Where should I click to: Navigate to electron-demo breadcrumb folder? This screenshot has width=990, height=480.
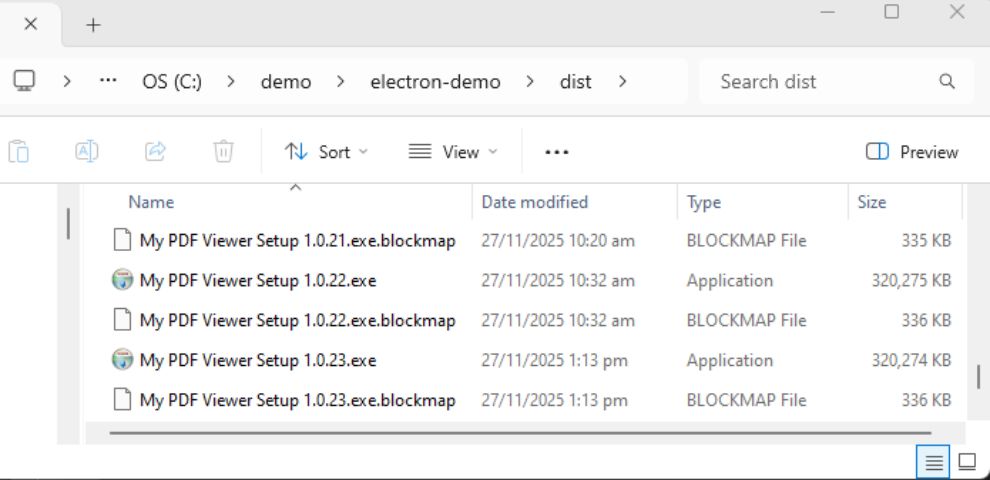pyautogui.click(x=435, y=82)
